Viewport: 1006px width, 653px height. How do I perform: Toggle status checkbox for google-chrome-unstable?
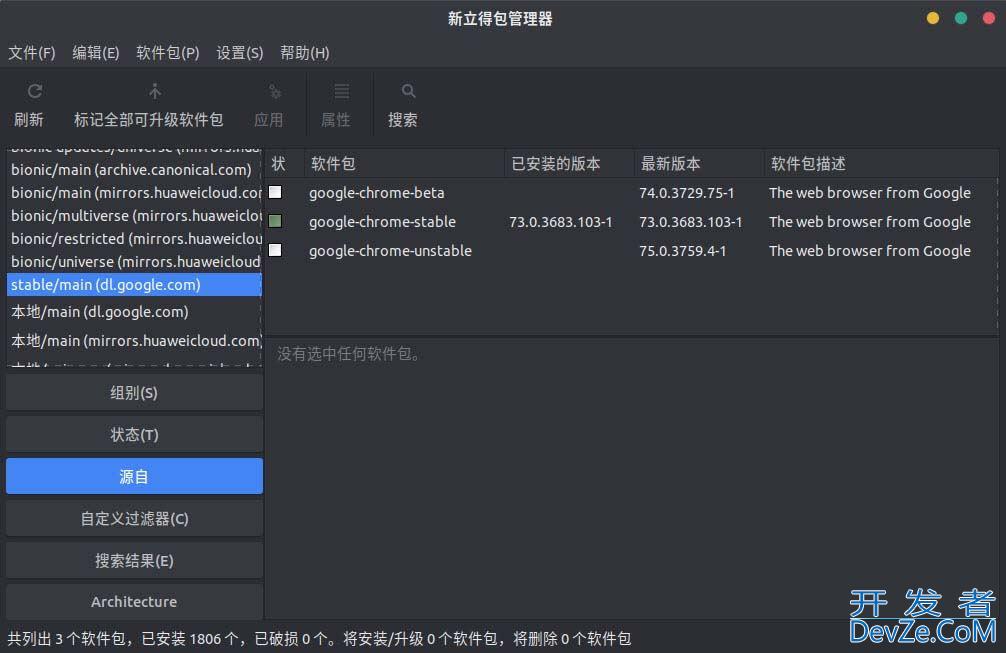(x=275, y=250)
